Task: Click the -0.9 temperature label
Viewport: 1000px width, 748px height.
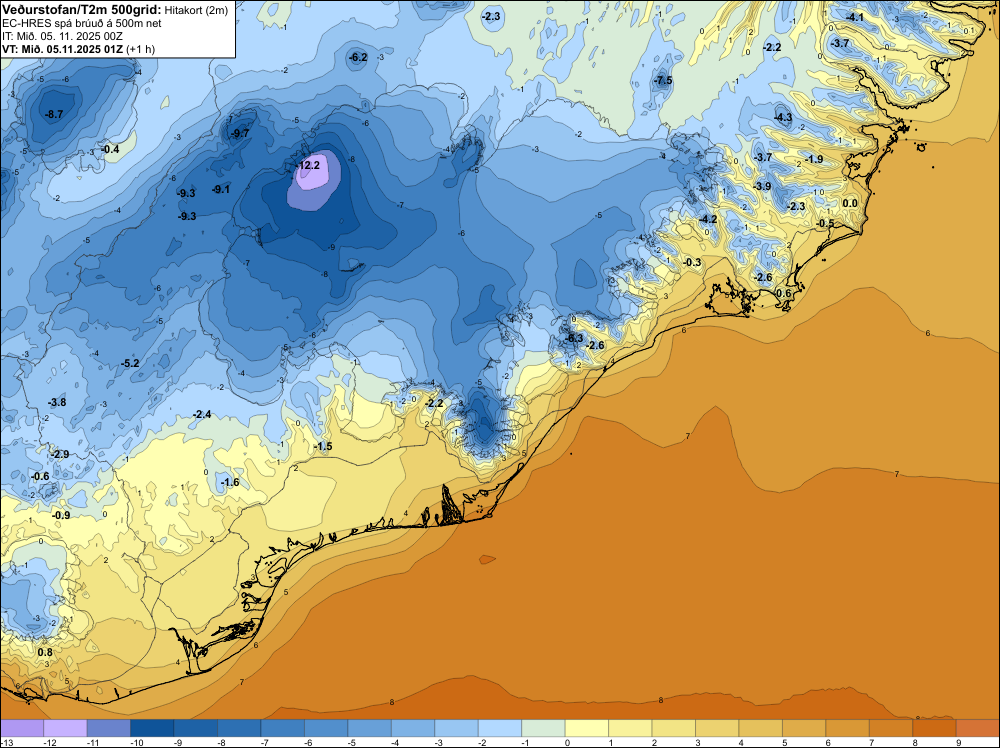Action: tap(61, 515)
